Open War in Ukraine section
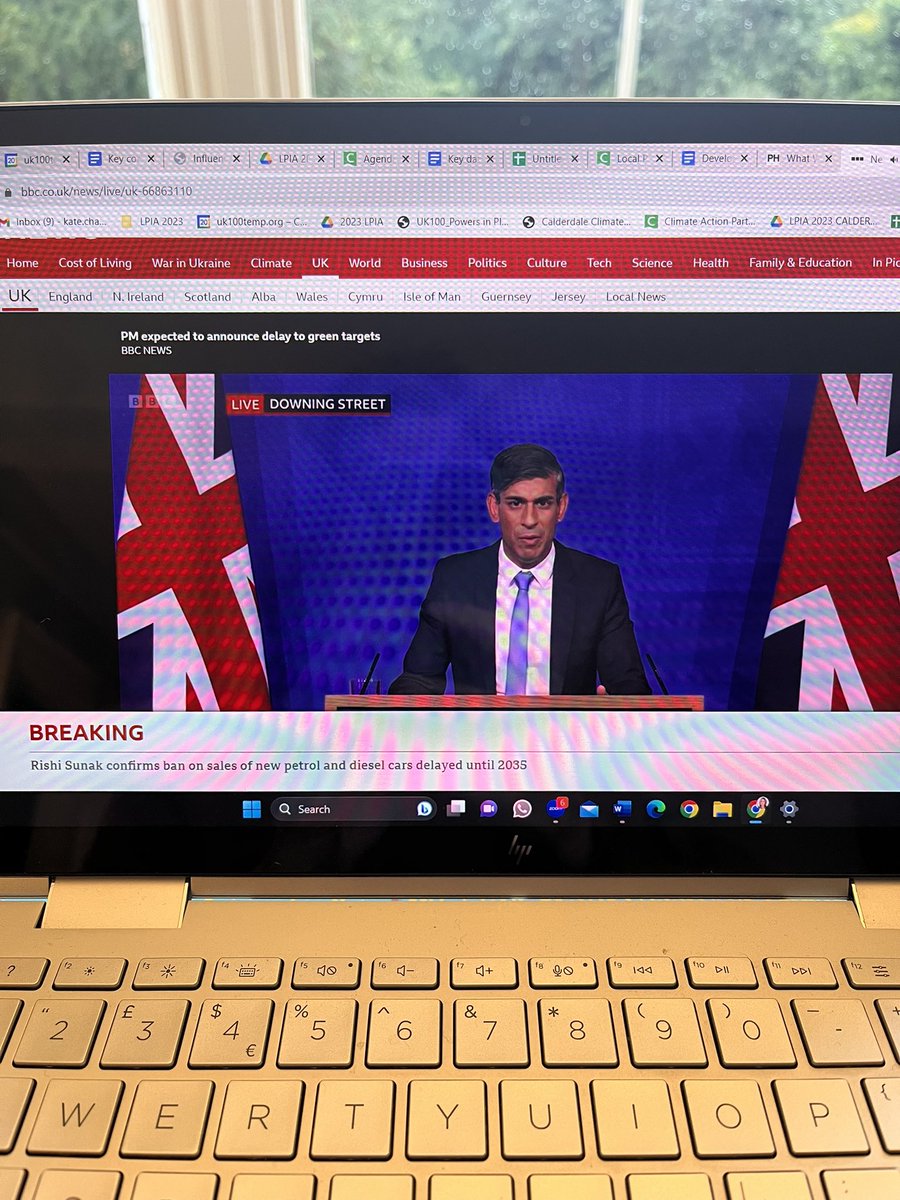Screen dimensions: 900x1200 pos(191,263)
